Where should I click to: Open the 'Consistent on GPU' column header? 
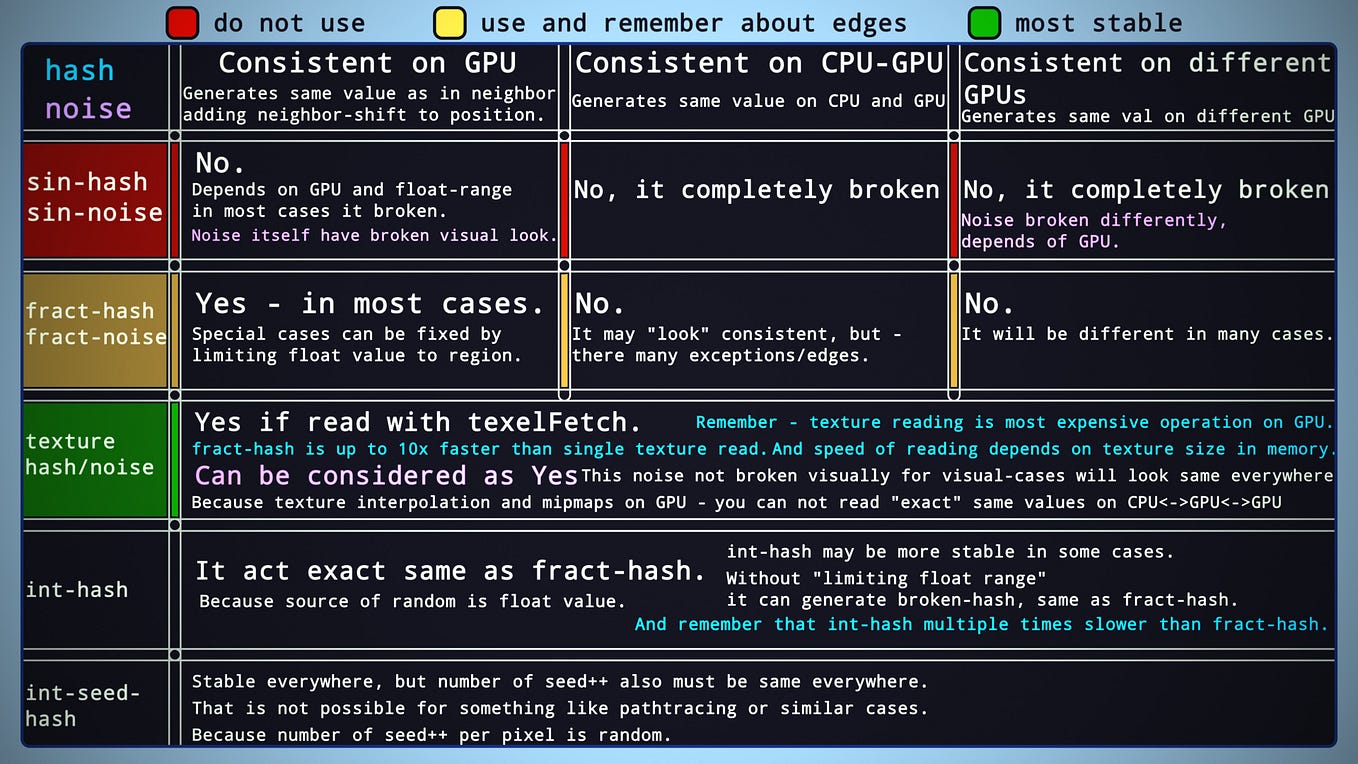pos(369,62)
